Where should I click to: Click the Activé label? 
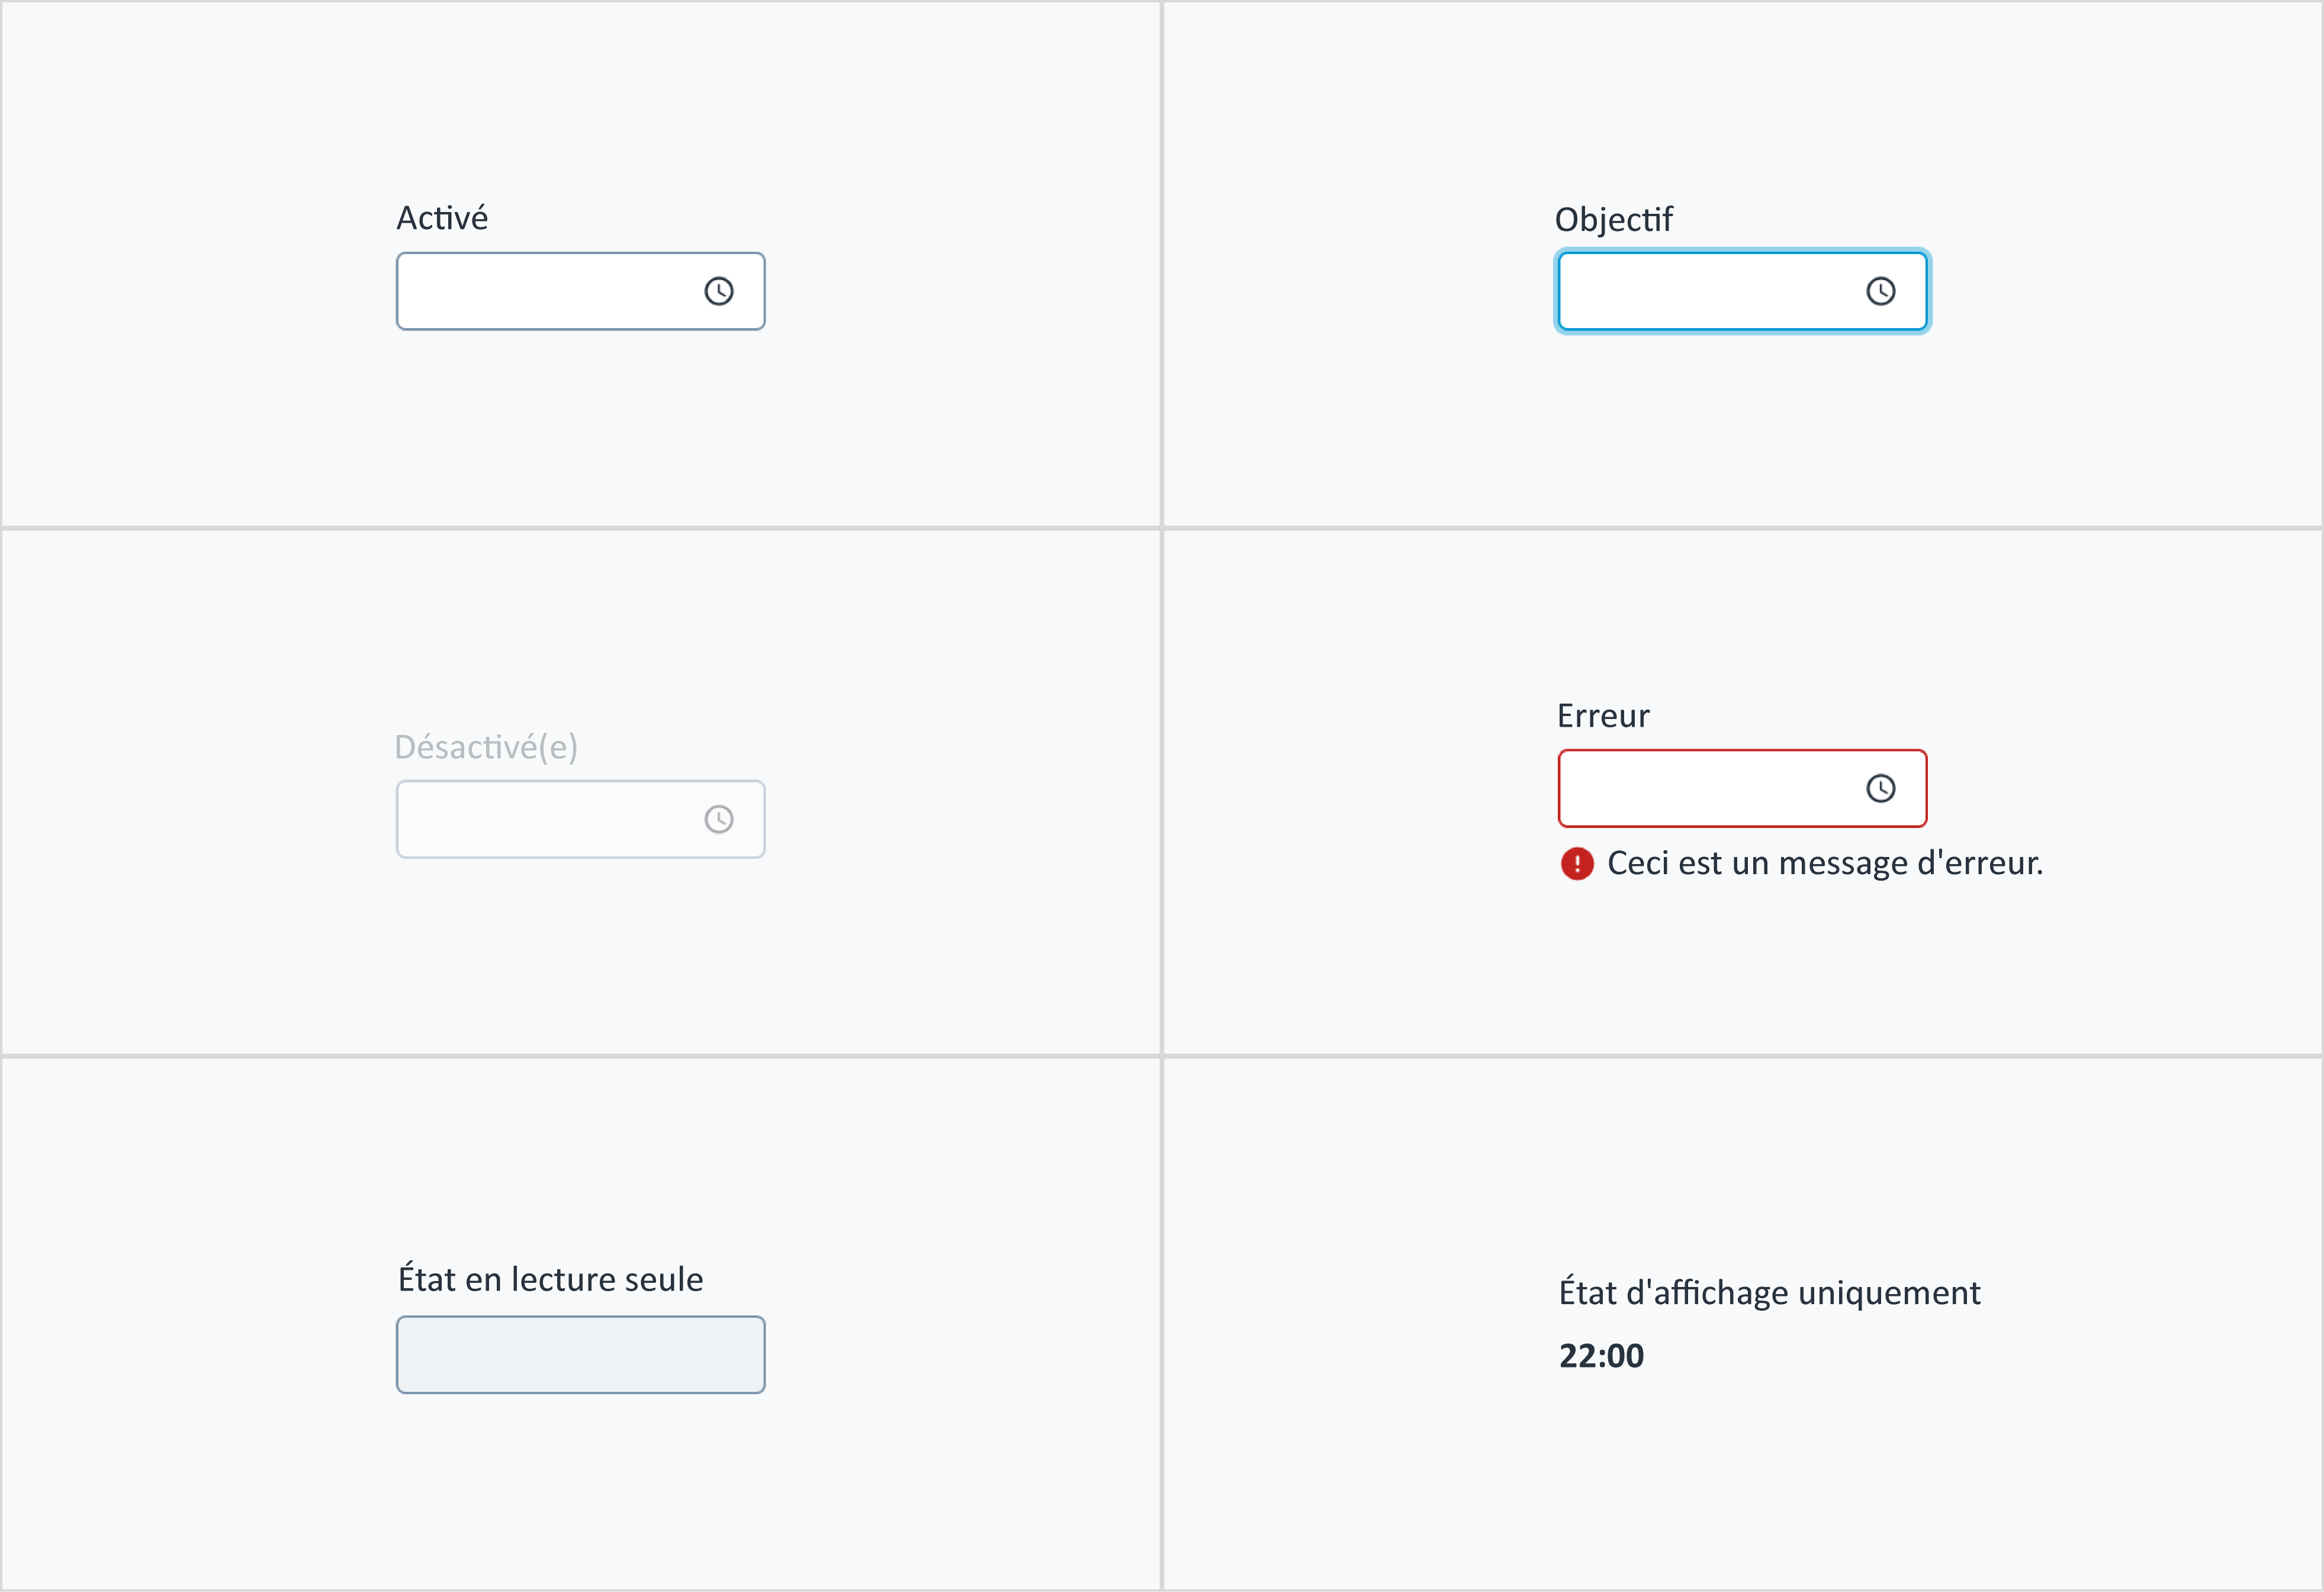(x=442, y=218)
